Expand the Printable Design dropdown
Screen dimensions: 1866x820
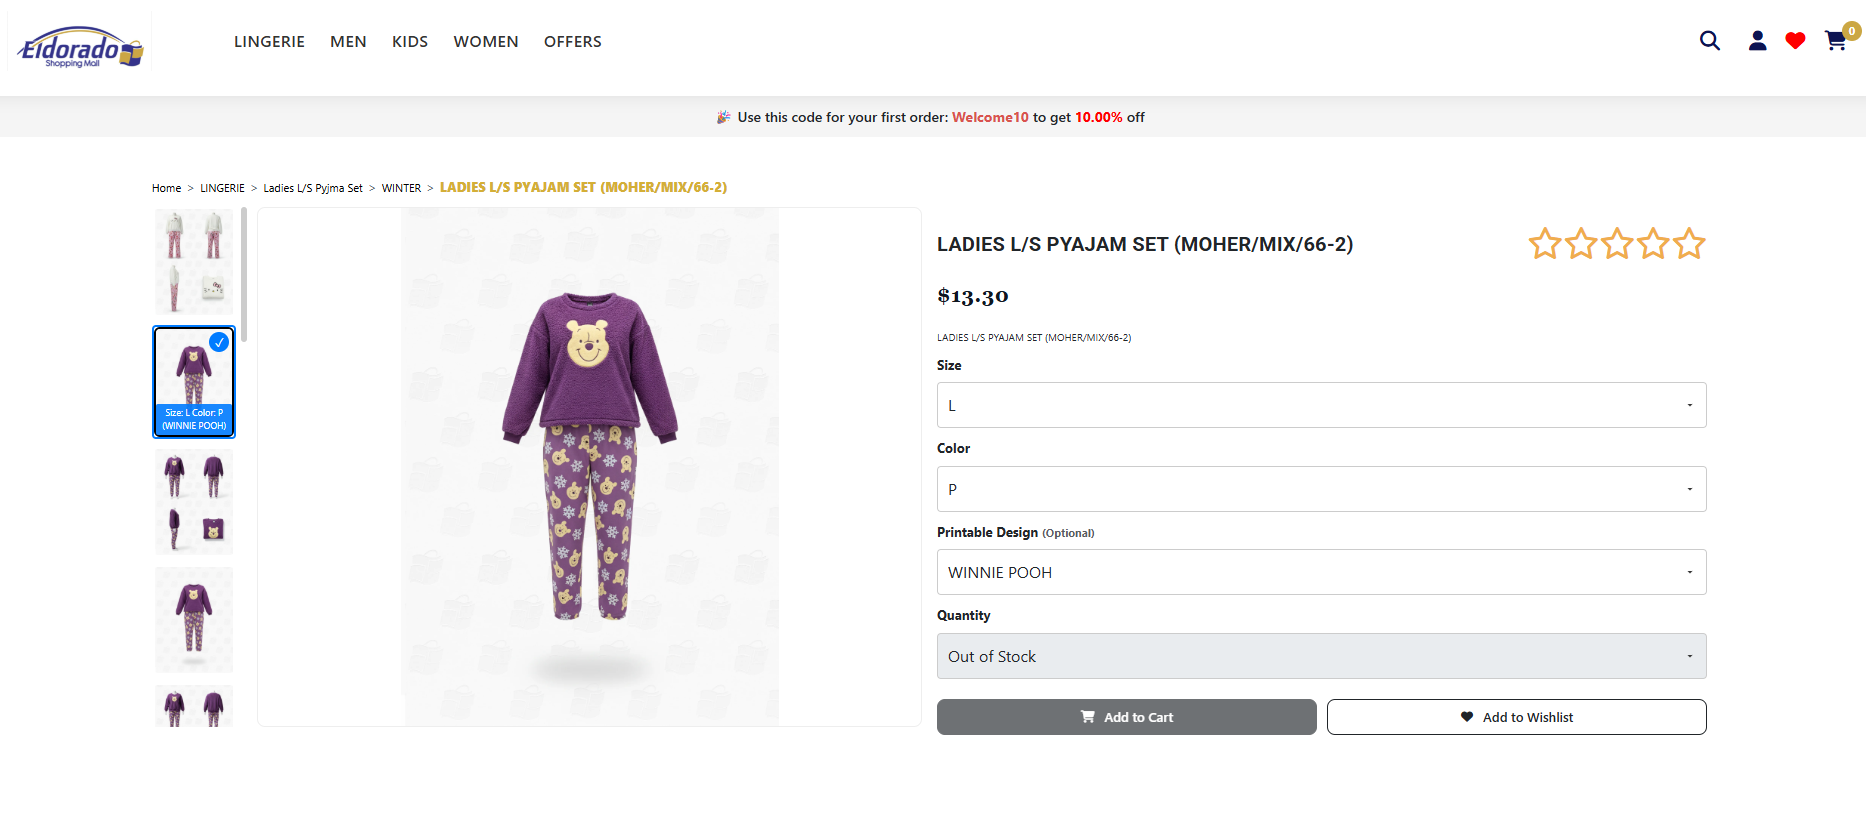1320,572
